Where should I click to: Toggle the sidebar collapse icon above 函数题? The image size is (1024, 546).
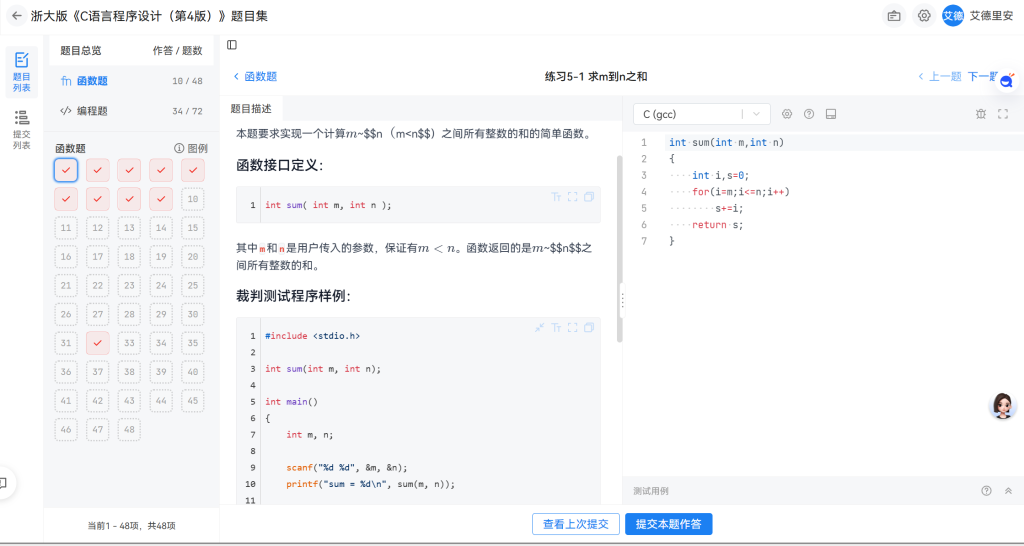coord(232,45)
